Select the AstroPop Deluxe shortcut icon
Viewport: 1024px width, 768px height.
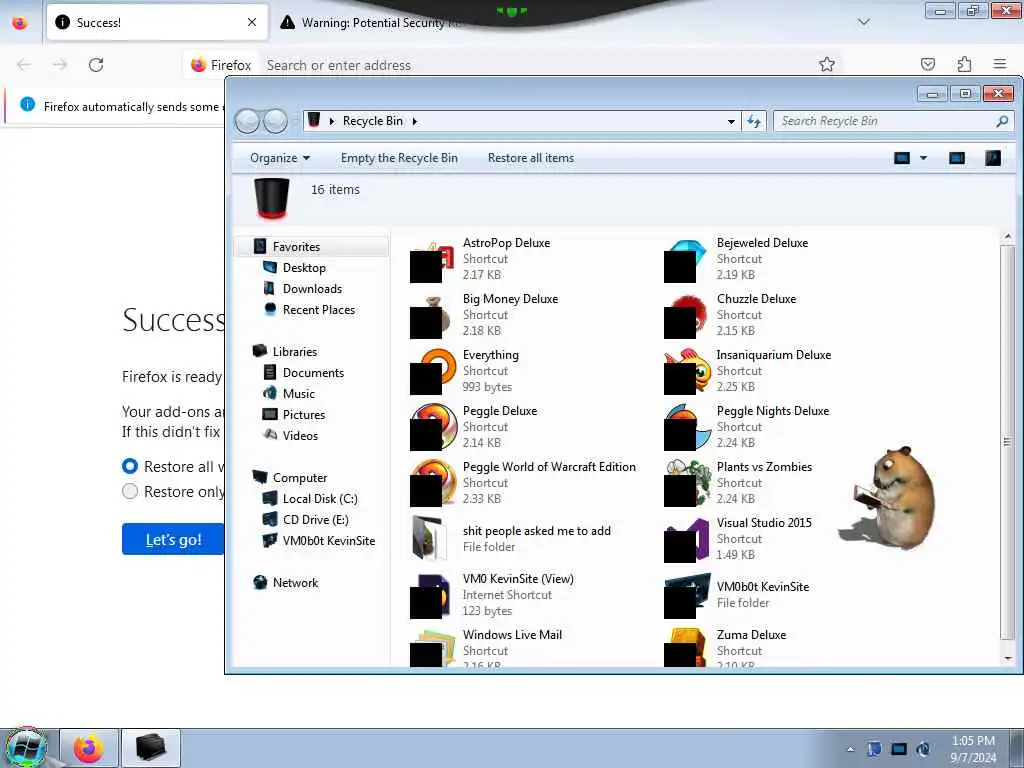pyautogui.click(x=432, y=261)
